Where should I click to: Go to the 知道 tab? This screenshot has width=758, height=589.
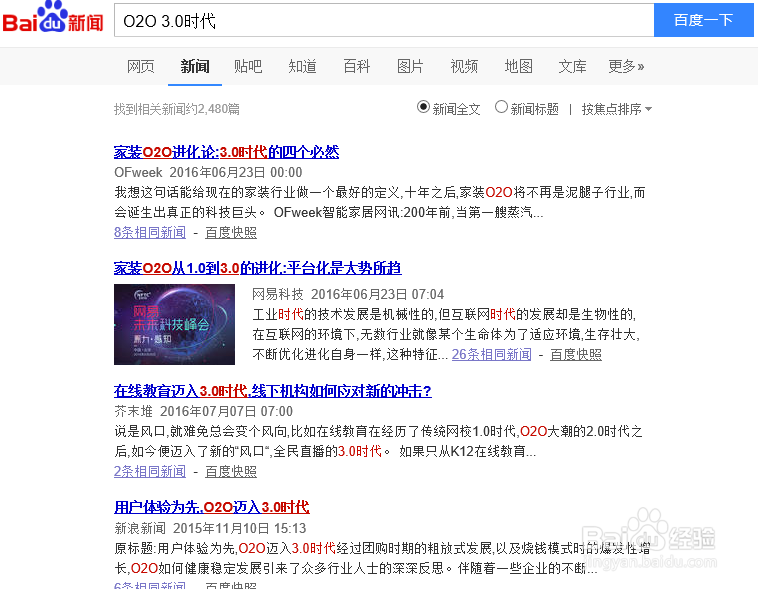pos(302,66)
